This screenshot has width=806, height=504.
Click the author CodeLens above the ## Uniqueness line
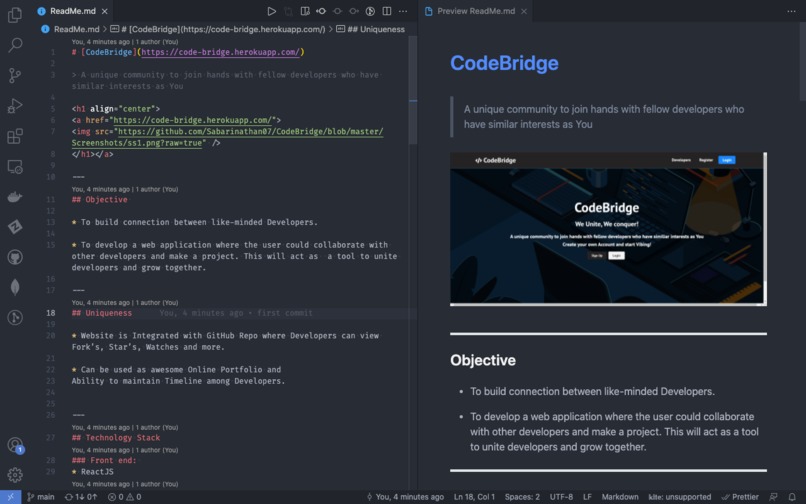125,302
